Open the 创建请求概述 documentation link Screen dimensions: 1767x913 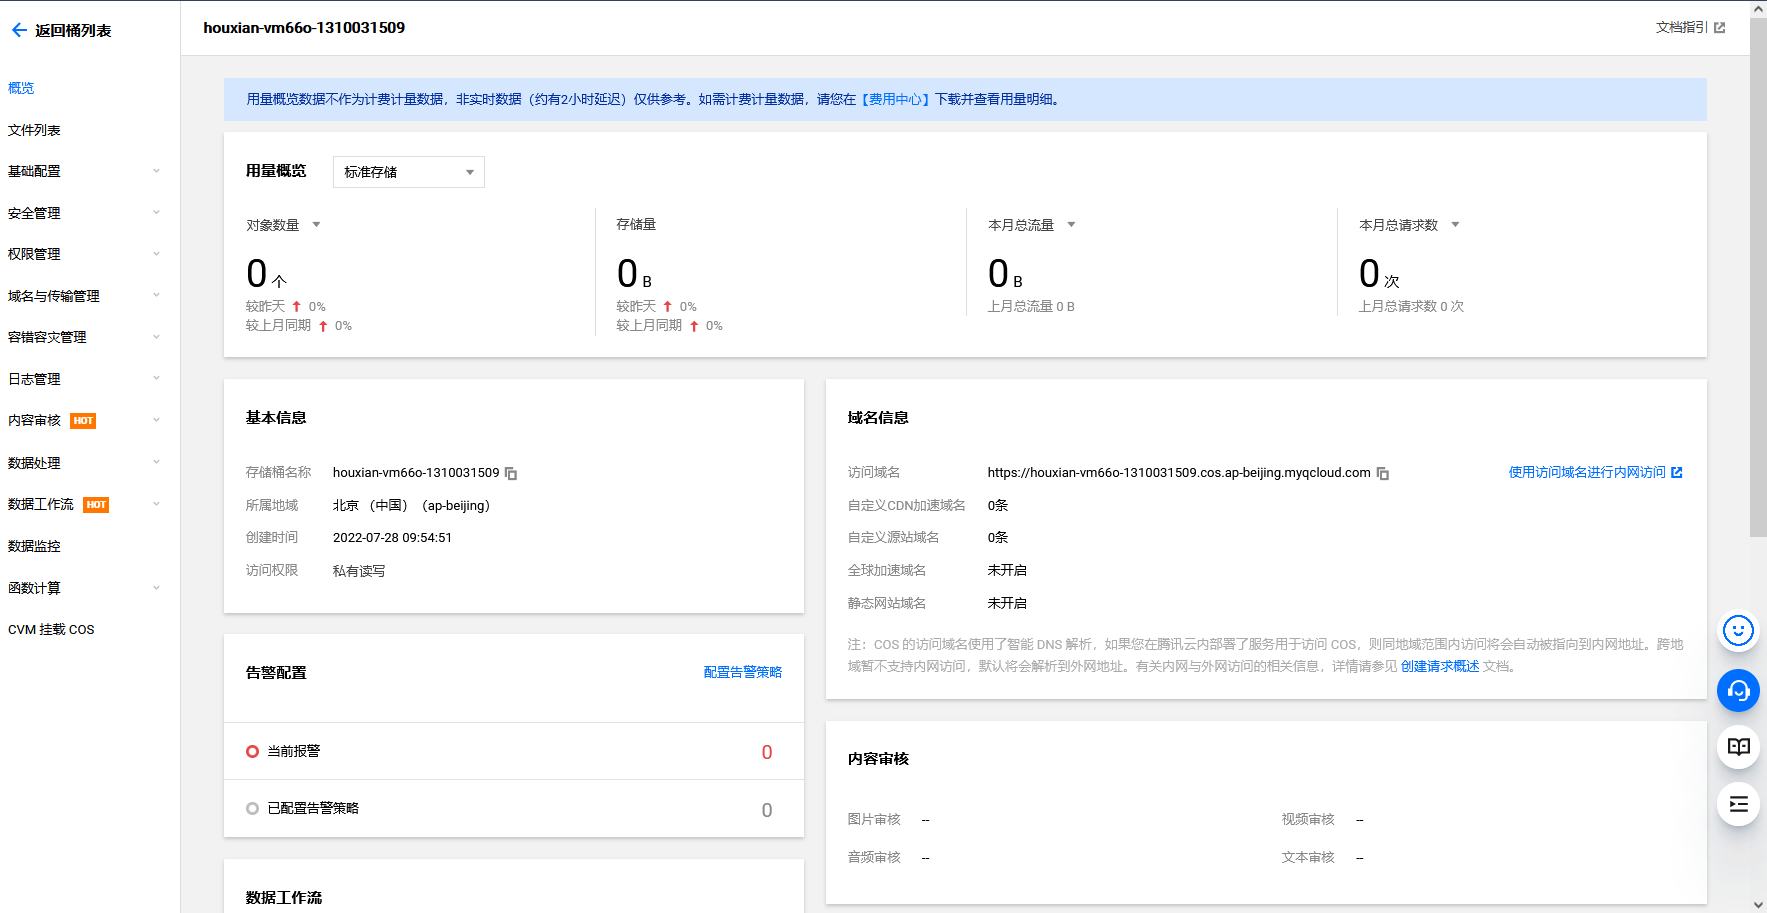[x=1440, y=667]
